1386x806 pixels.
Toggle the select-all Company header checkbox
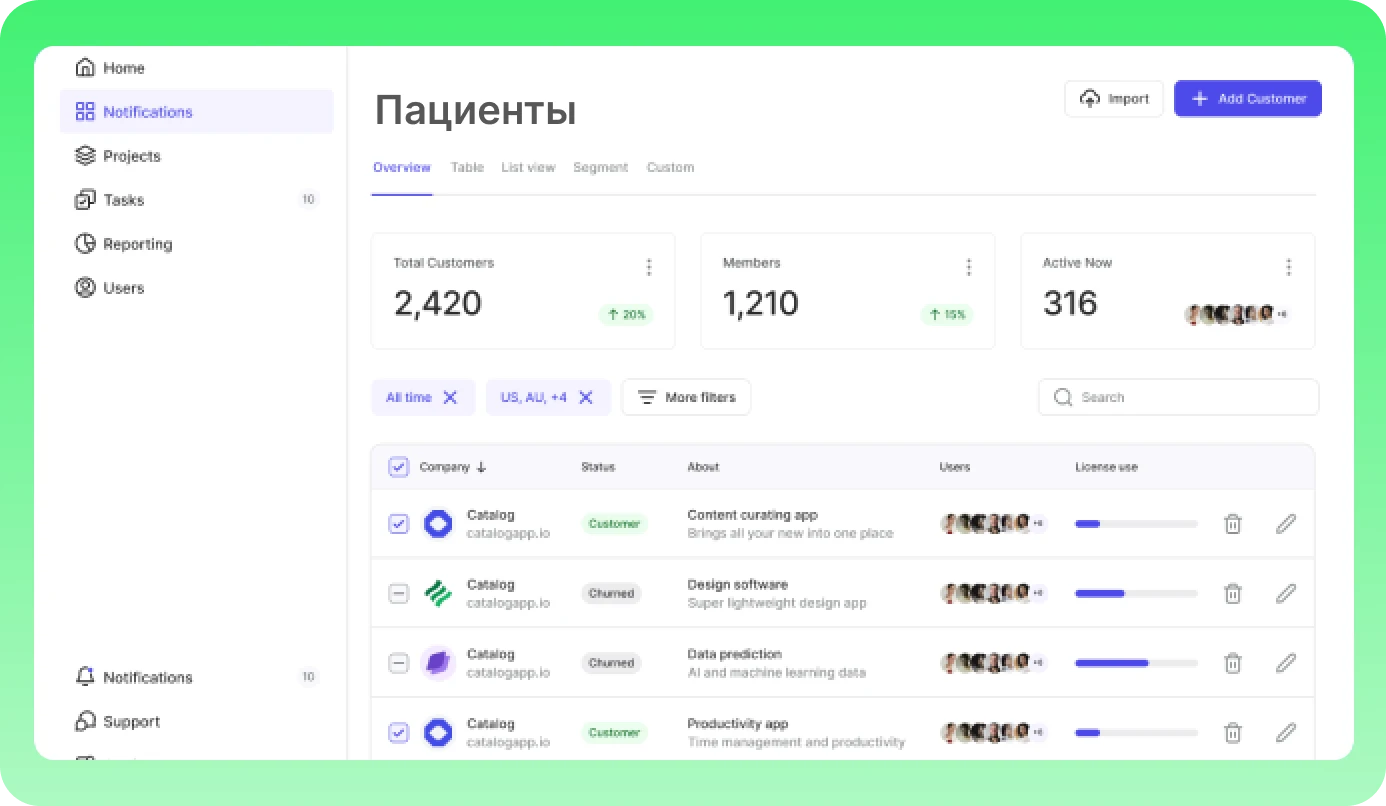[398, 467]
